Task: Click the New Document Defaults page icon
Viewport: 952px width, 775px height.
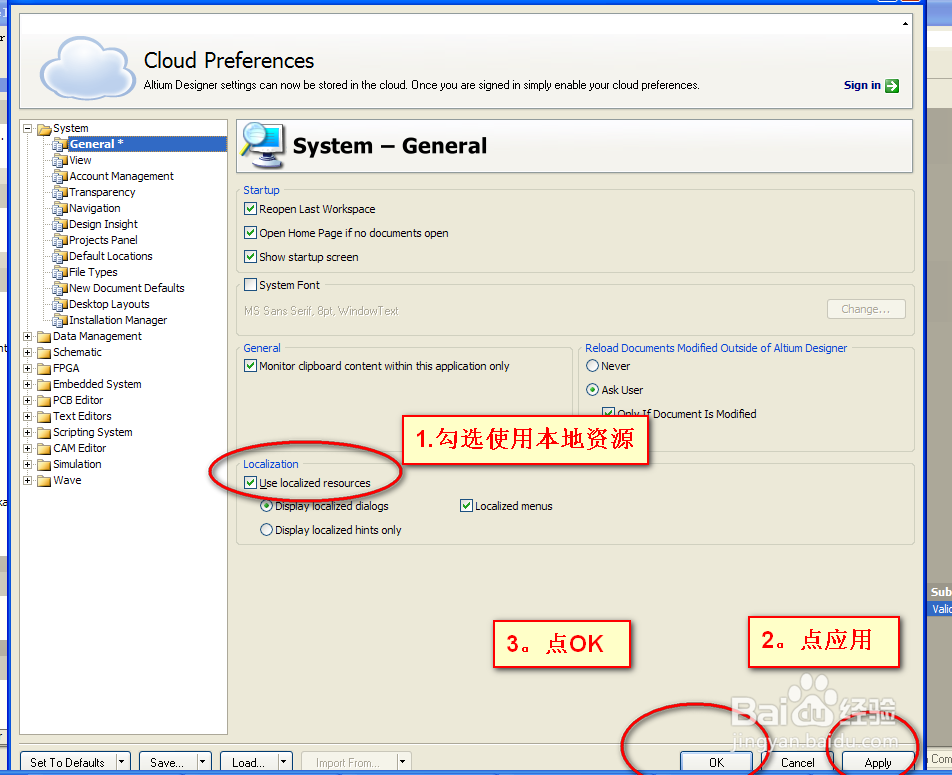Action: tap(60, 288)
